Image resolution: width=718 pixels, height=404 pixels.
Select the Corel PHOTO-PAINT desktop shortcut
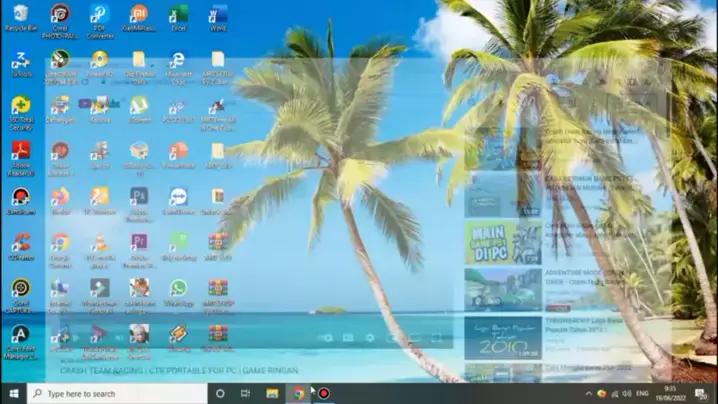pos(60,14)
